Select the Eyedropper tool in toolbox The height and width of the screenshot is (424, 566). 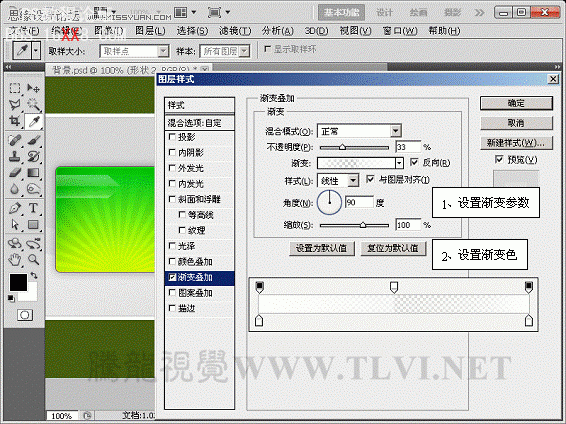pyautogui.click(x=34, y=121)
